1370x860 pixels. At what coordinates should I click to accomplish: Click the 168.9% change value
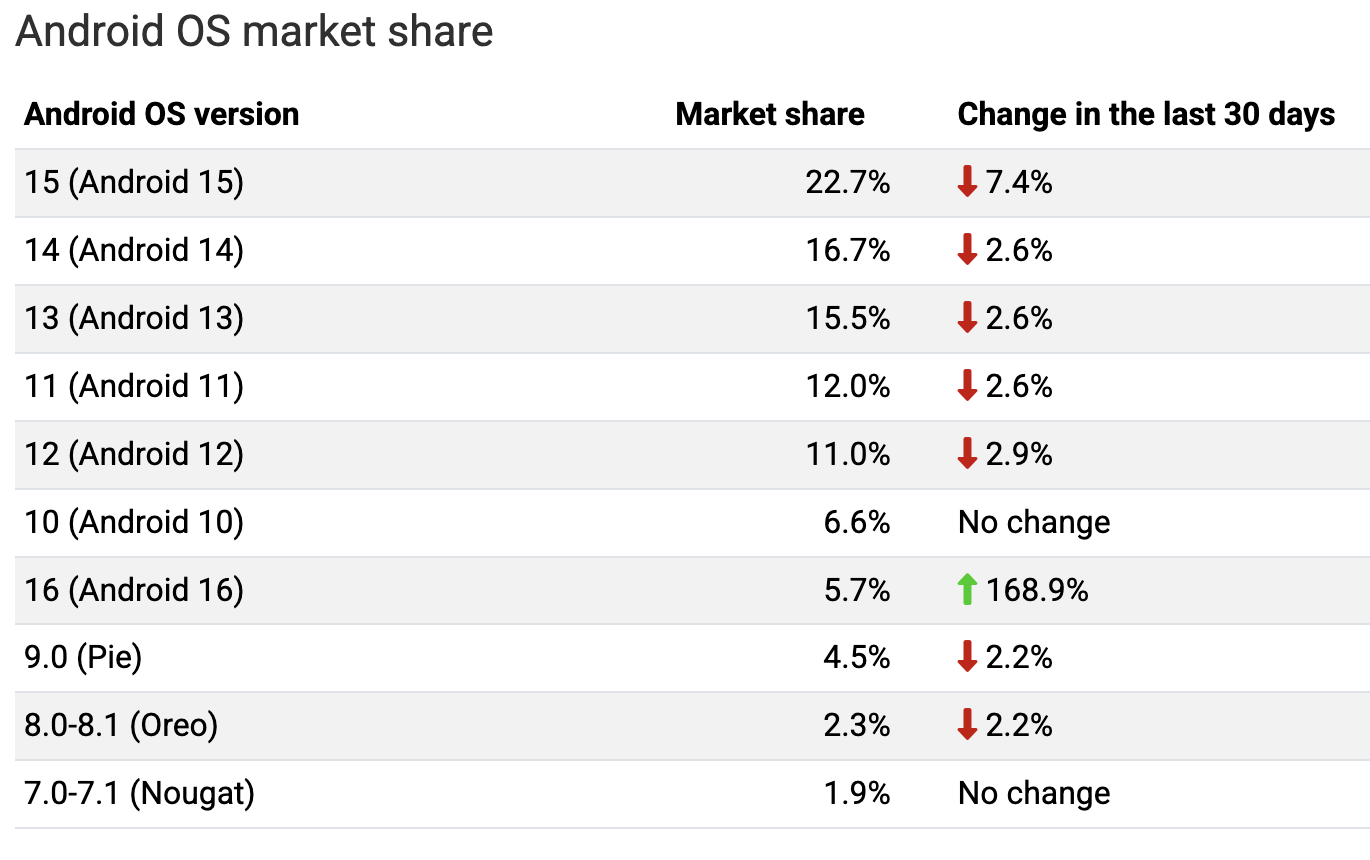pos(1037,590)
